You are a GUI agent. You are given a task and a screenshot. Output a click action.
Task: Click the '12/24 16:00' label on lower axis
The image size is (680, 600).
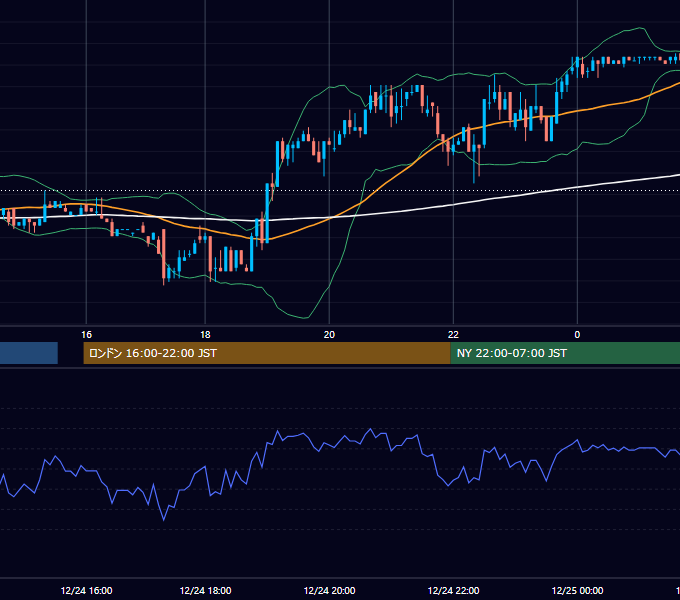(x=86, y=590)
